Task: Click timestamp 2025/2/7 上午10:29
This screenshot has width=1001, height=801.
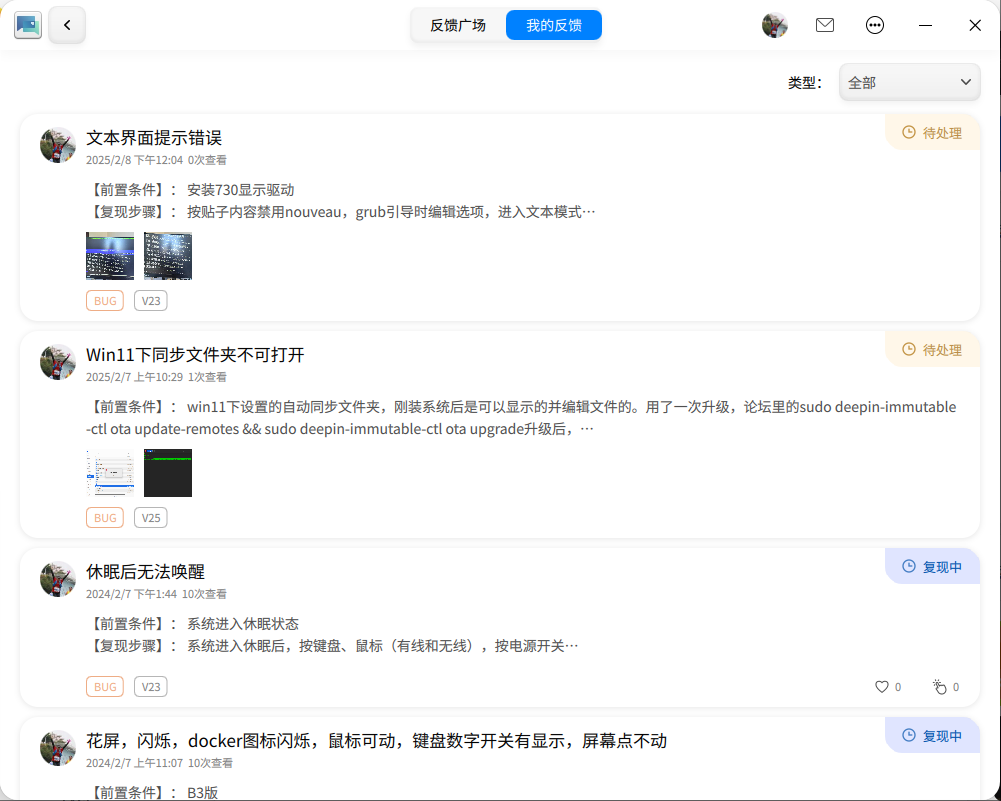Action: coord(135,377)
